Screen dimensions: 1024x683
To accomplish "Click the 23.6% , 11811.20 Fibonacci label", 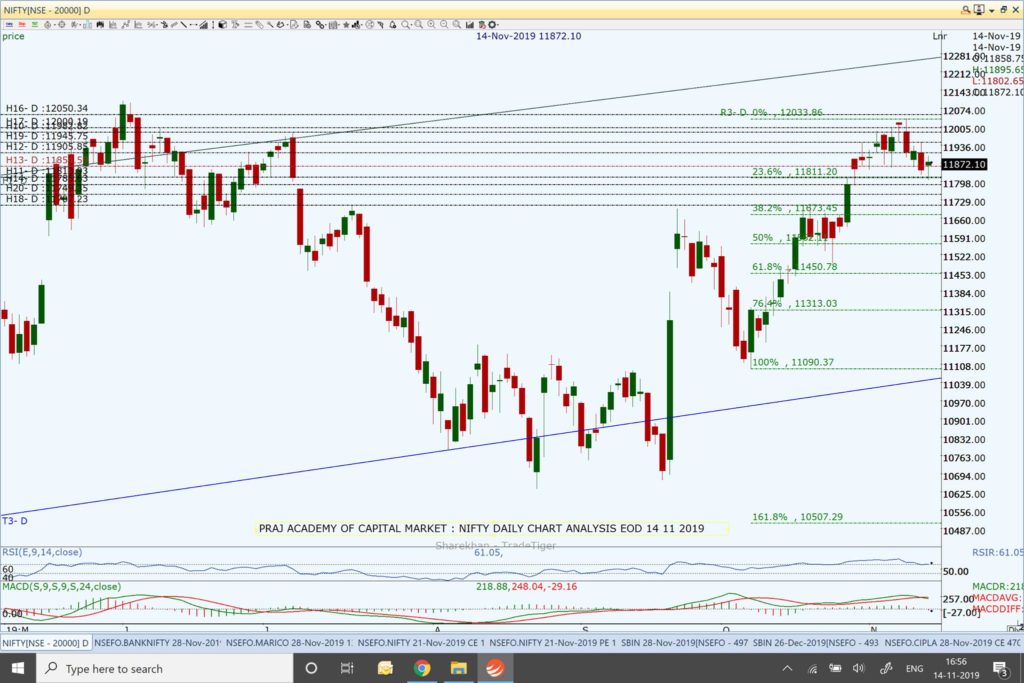I will tap(794, 172).
